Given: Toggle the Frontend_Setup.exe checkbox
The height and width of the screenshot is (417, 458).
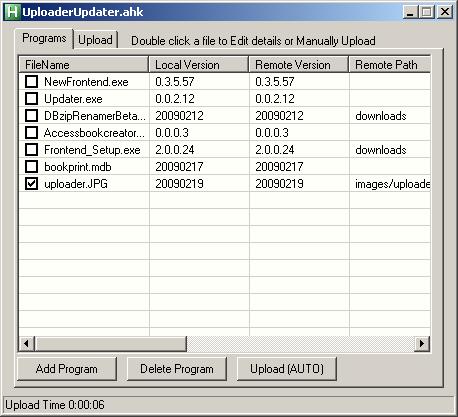Looking at the screenshot, I should [31, 149].
